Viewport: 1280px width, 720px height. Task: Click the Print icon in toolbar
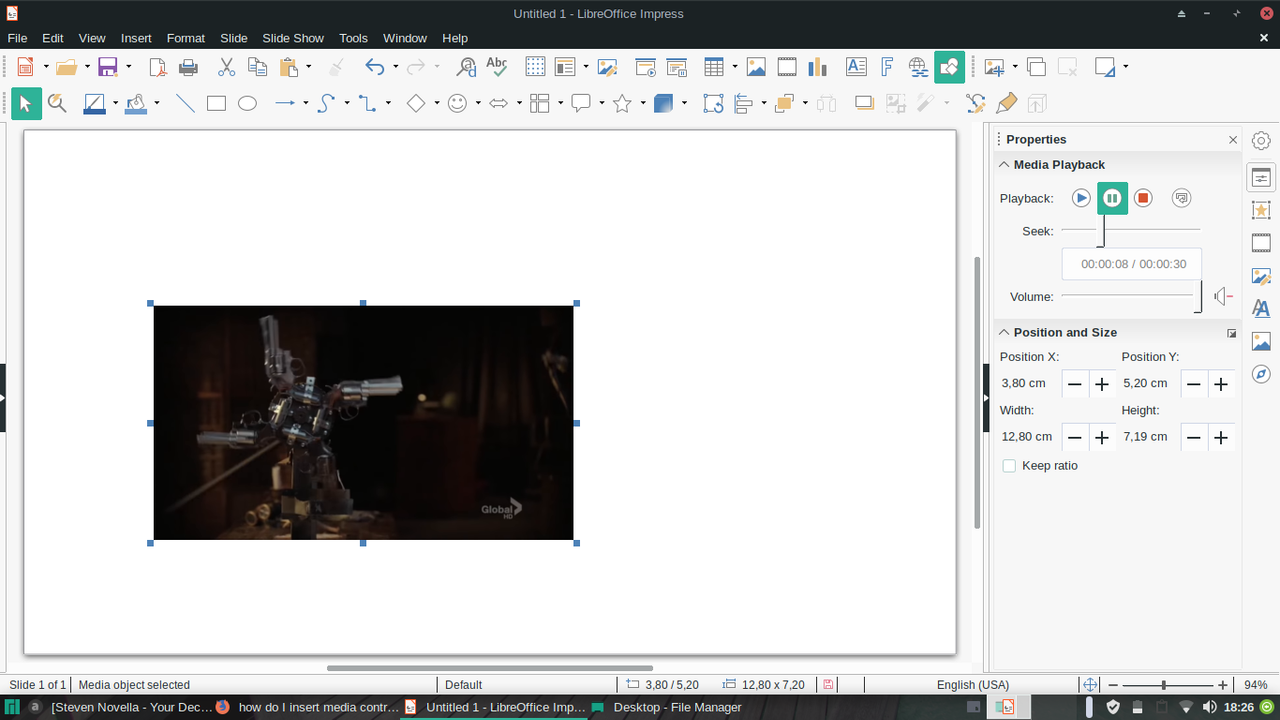[x=188, y=67]
